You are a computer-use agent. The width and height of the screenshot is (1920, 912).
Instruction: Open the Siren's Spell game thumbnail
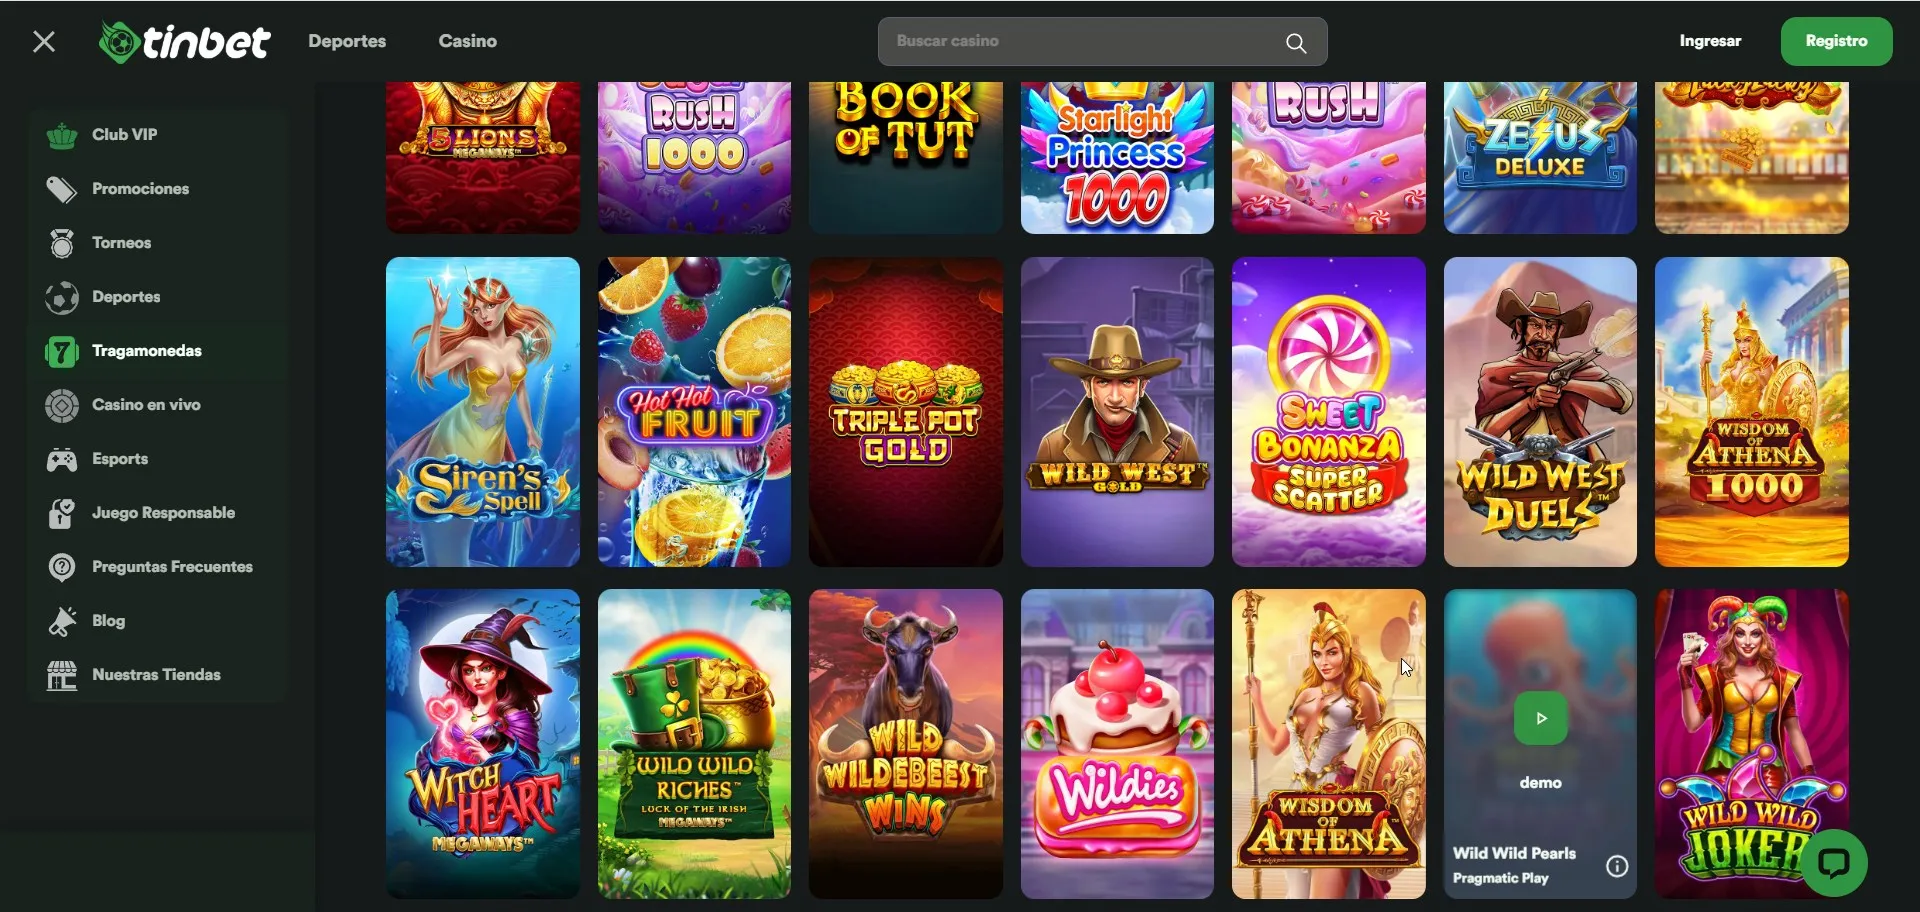point(483,412)
